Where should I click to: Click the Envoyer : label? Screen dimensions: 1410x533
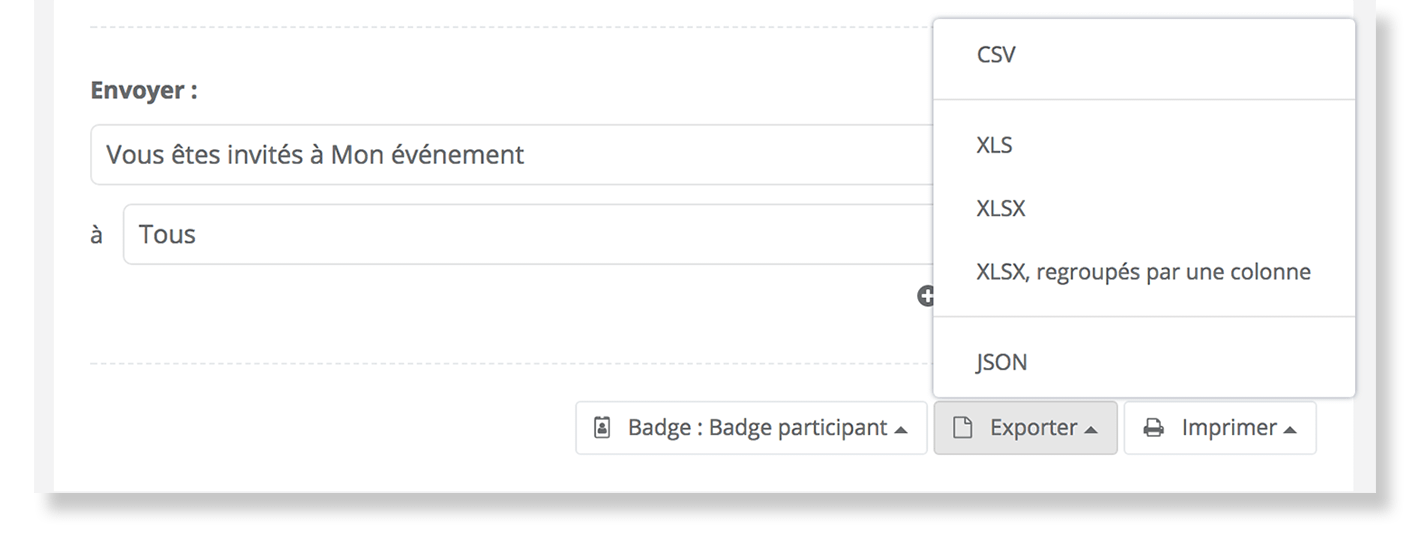pyautogui.click(x=144, y=91)
